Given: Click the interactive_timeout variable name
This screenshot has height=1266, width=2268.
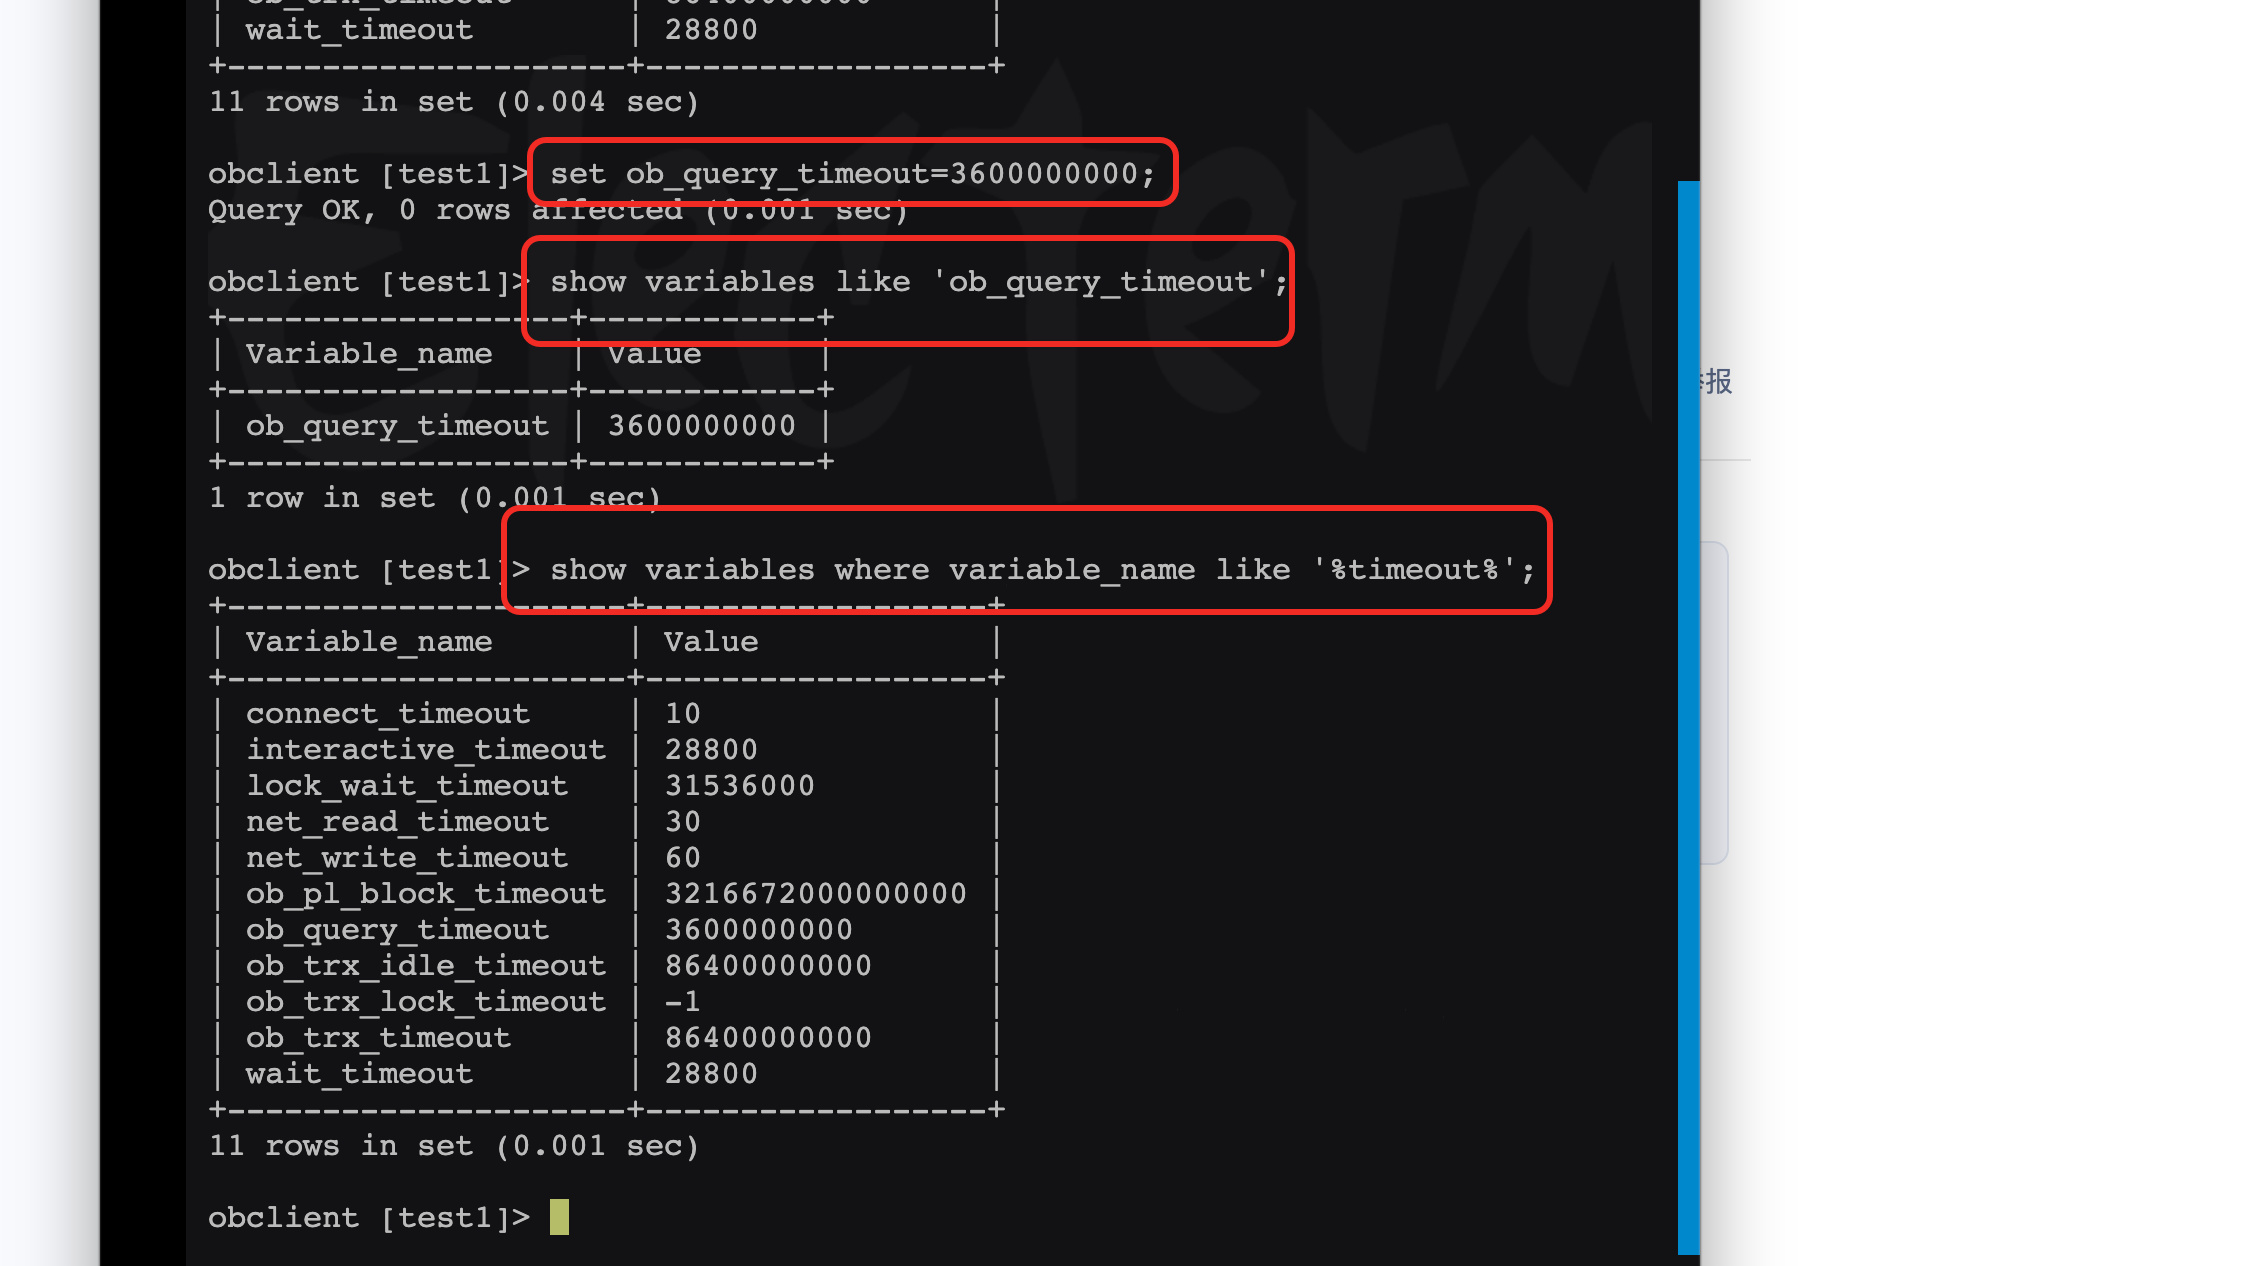Looking at the screenshot, I should (426, 750).
